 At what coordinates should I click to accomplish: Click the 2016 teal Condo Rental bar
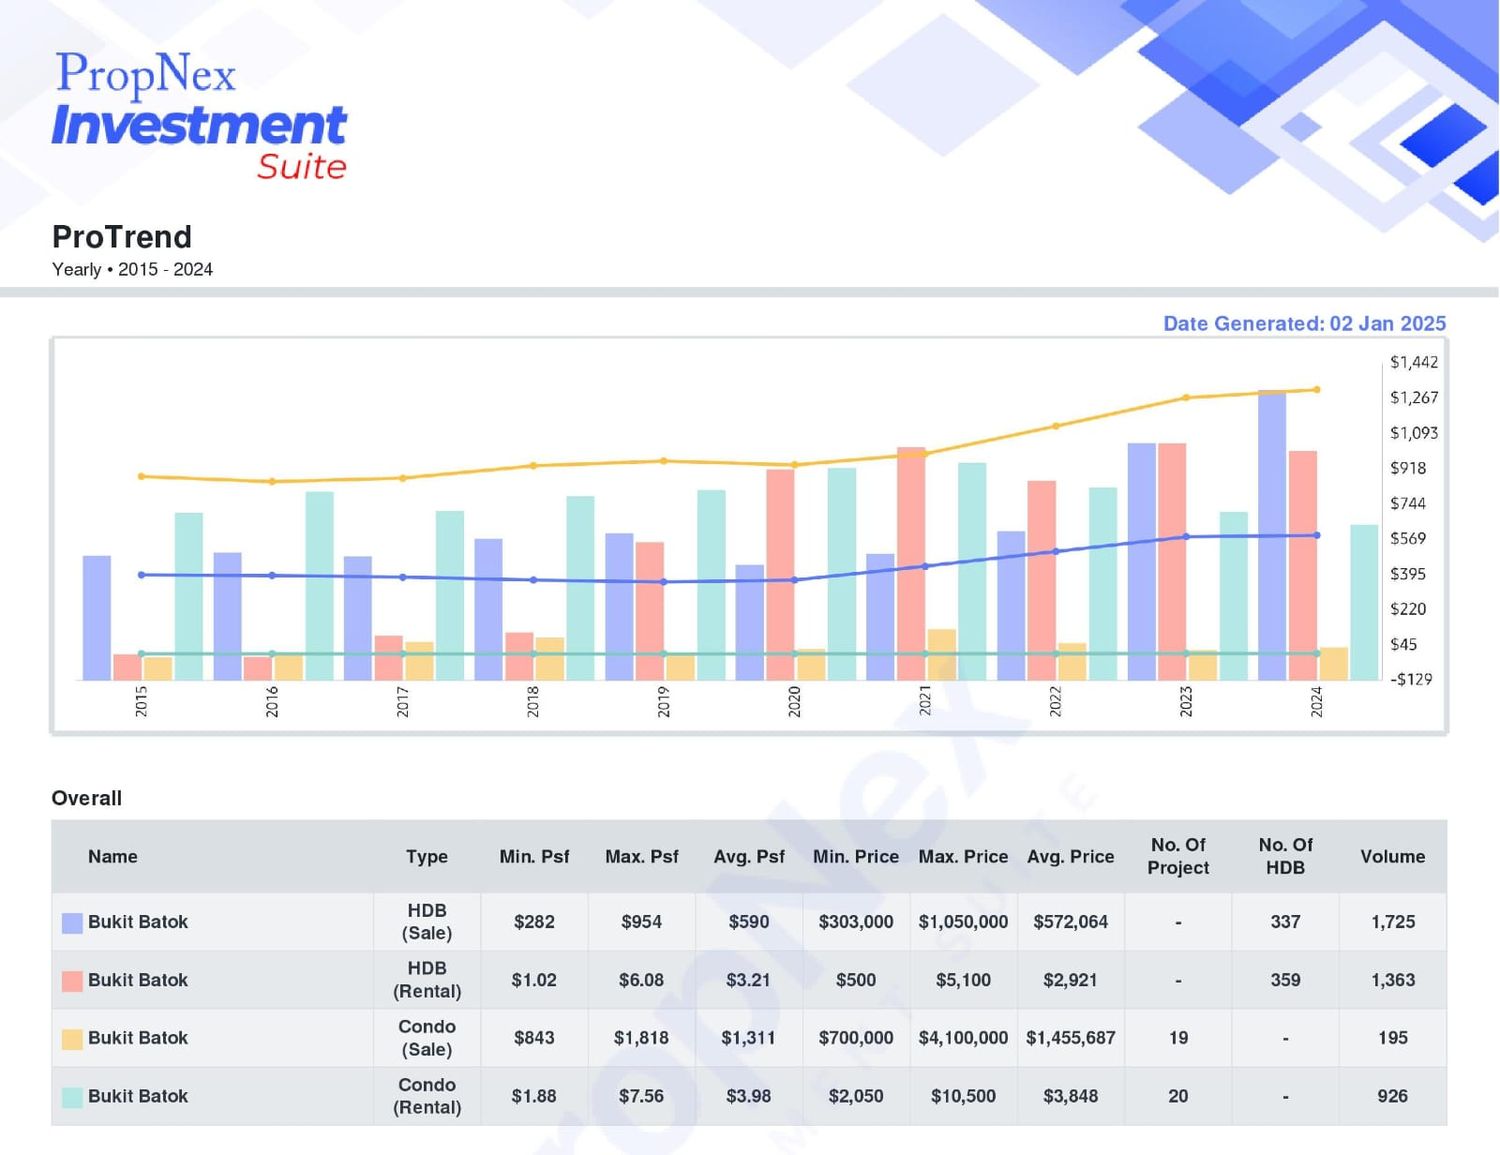pyautogui.click(x=319, y=586)
